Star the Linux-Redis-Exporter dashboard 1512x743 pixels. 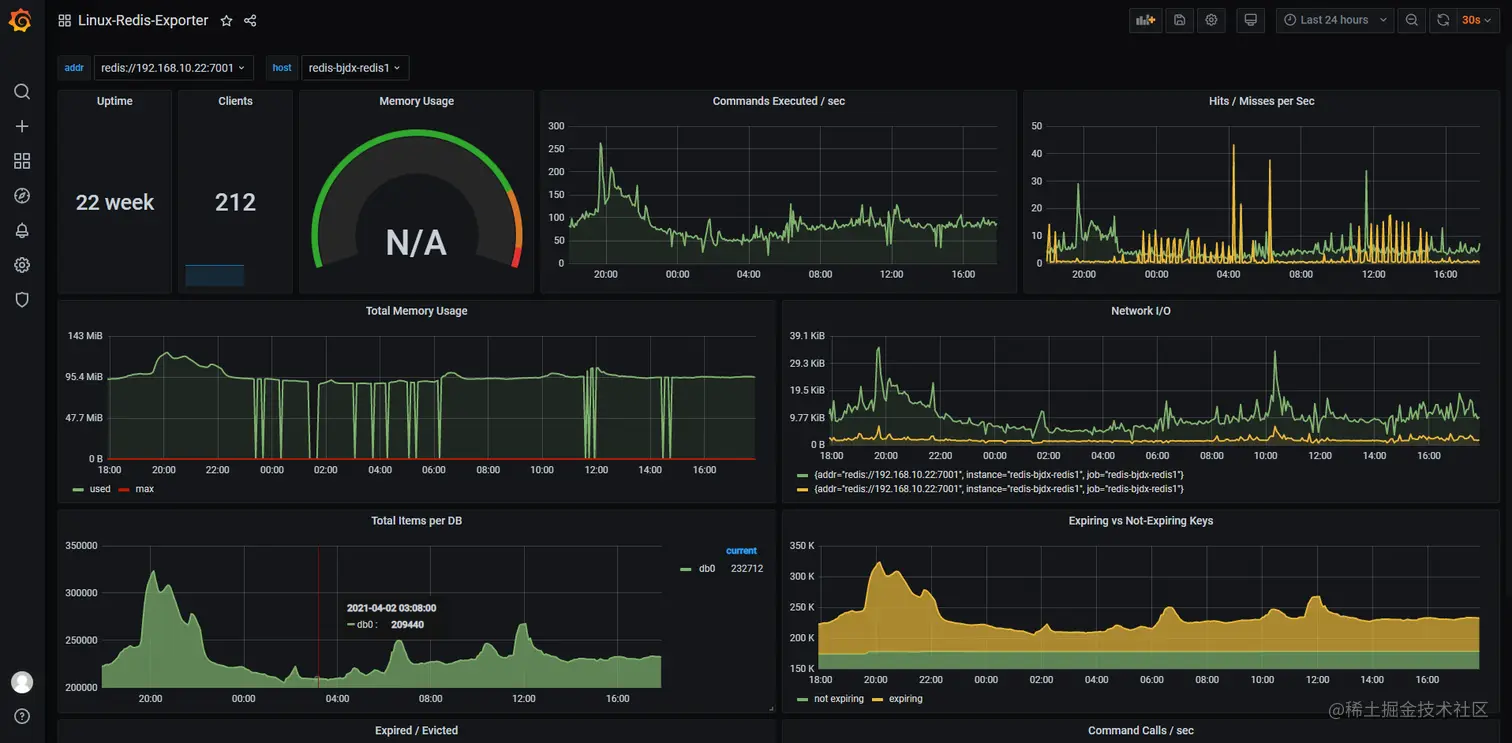(x=226, y=20)
